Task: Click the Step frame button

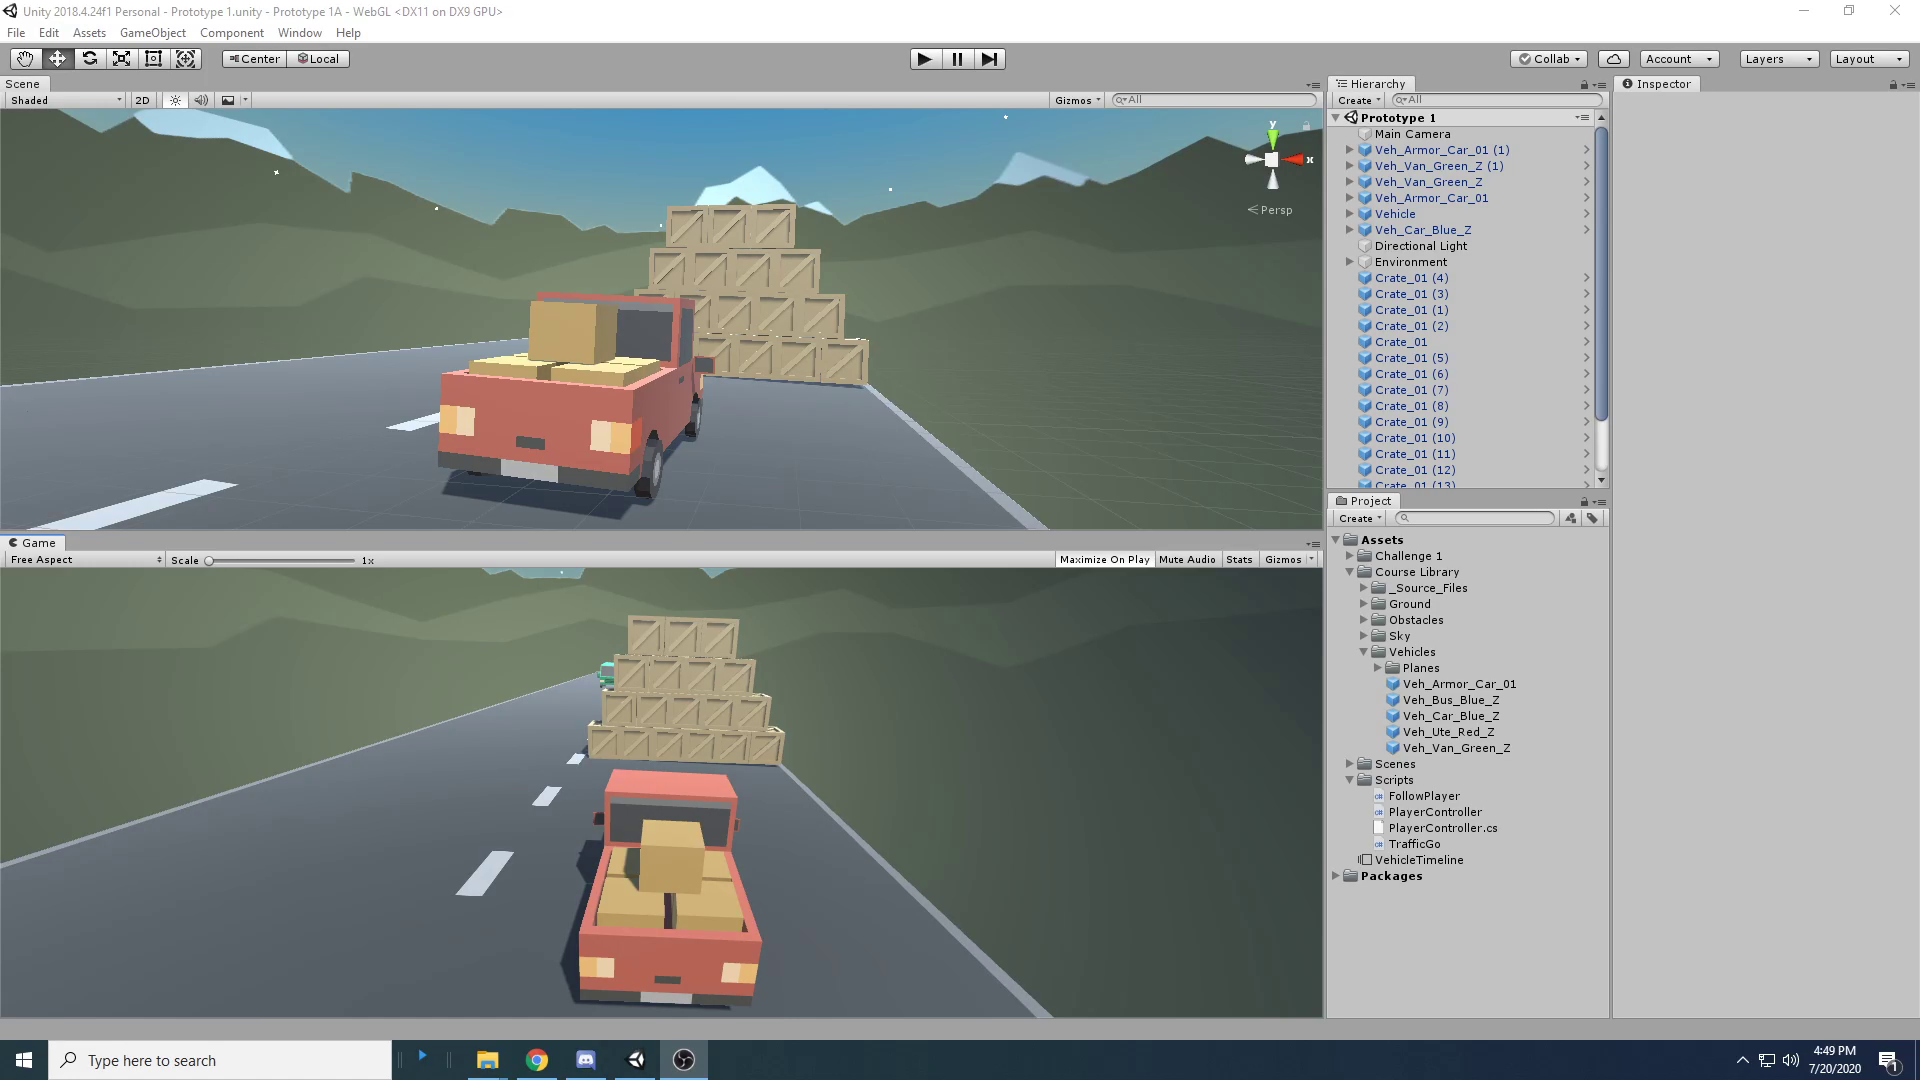Action: tap(989, 59)
